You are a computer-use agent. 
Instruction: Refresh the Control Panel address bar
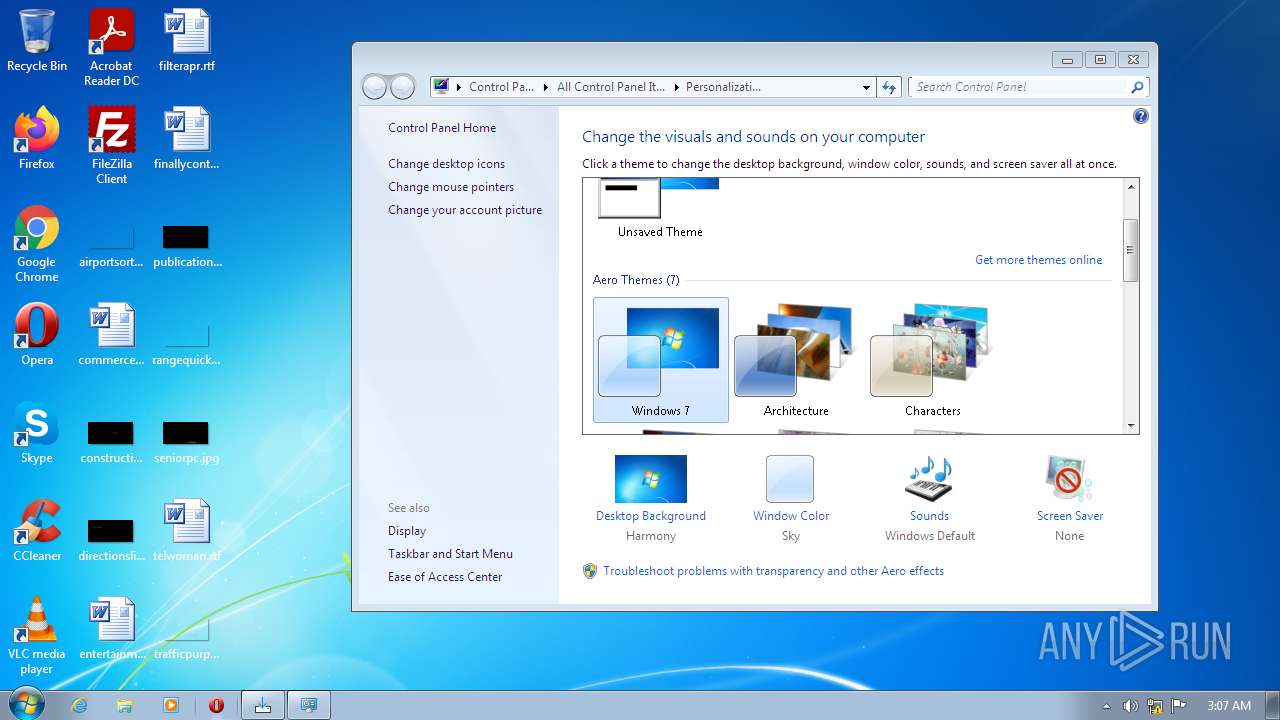click(x=889, y=87)
